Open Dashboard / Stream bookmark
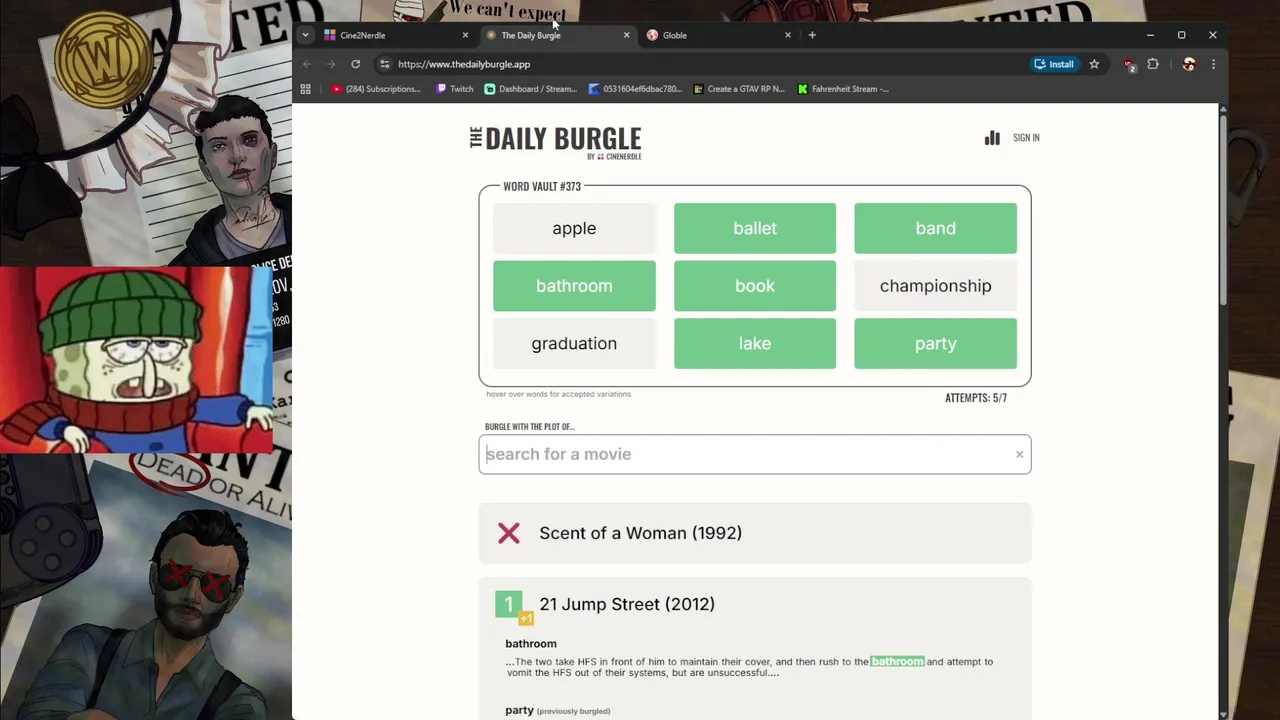Screen dimensions: 1280x720 click(530, 89)
